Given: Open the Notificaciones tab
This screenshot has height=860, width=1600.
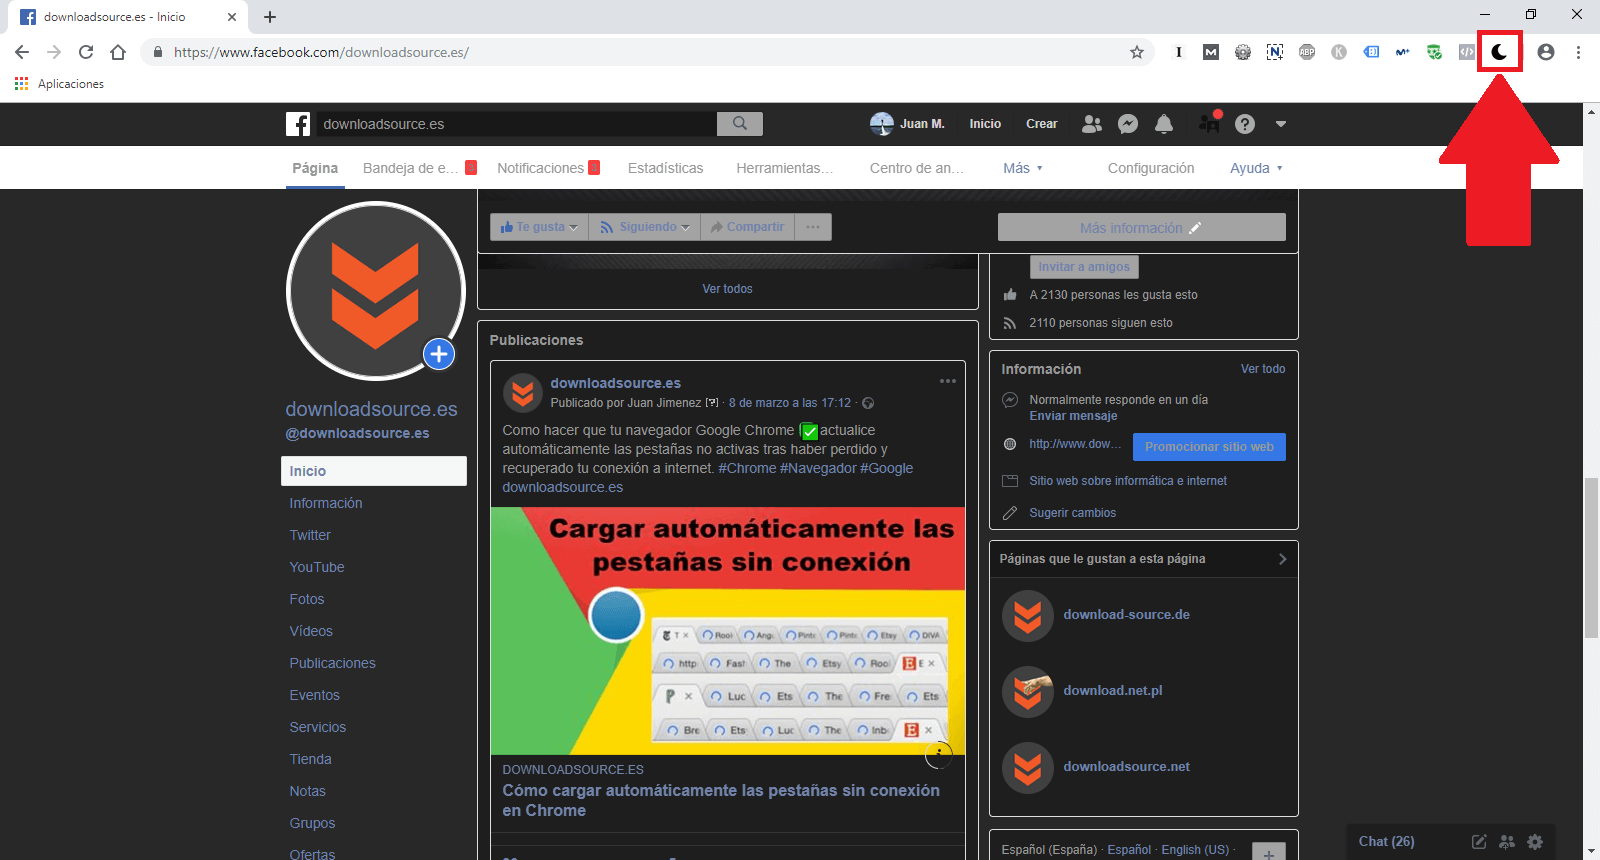Looking at the screenshot, I should 548,168.
